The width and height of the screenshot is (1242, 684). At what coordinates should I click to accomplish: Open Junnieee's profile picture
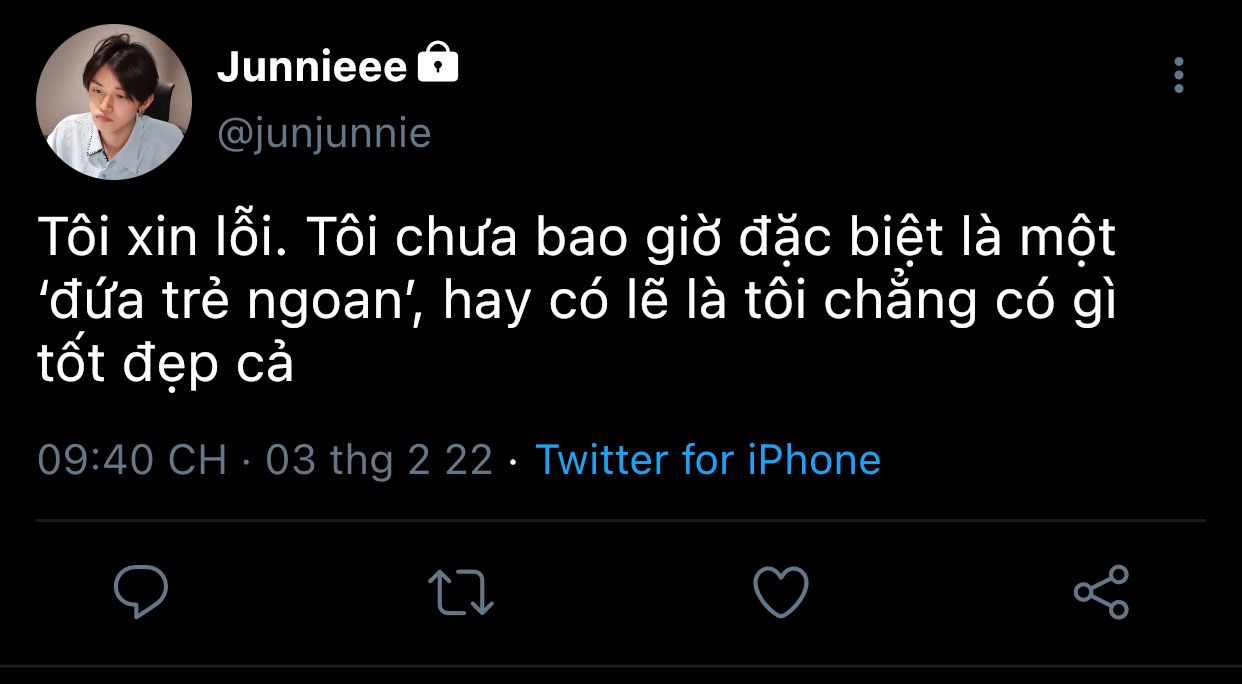pyautogui.click(x=113, y=102)
